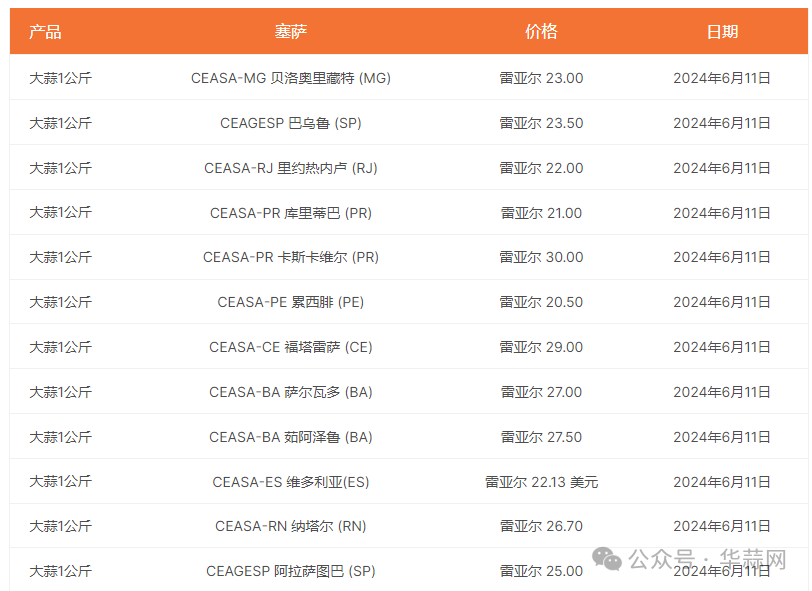This screenshot has height=591, width=812.
Task: Select CEASA-PR 卡斯卡维尔 (PR) market cell
Action: (x=291, y=257)
